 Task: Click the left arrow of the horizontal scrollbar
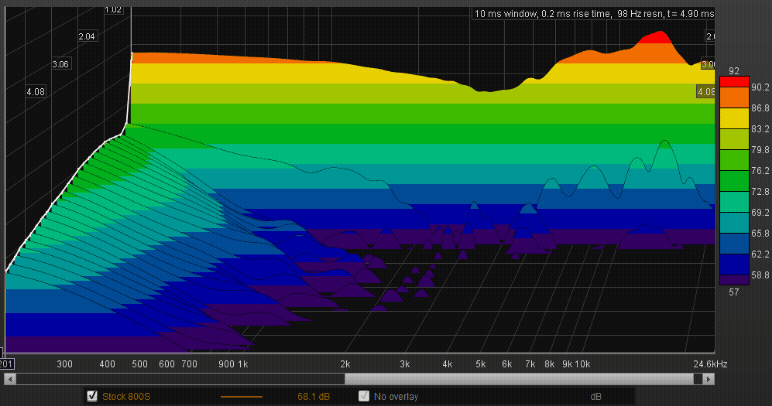[10, 379]
